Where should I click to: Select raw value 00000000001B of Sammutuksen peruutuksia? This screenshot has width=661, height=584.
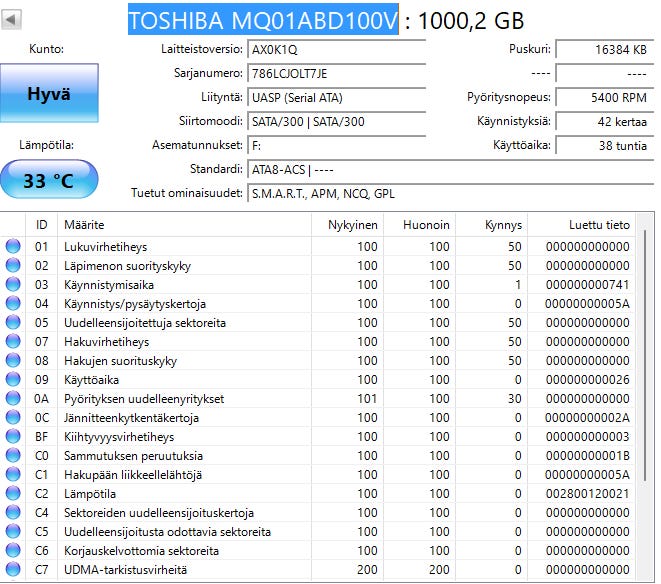point(587,455)
